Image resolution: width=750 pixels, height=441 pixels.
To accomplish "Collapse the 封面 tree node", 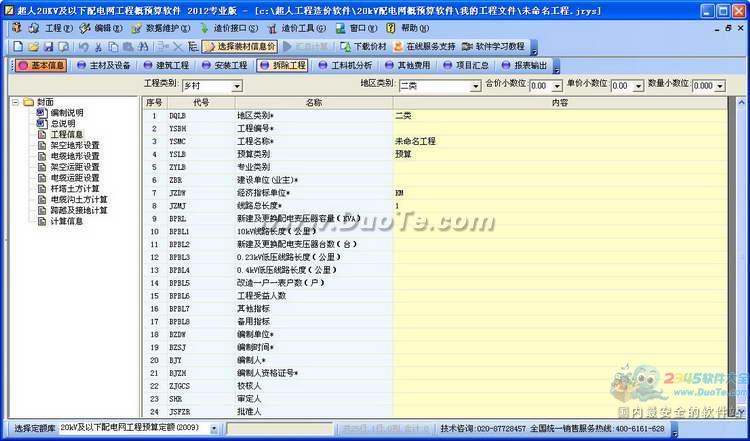I will coord(15,102).
